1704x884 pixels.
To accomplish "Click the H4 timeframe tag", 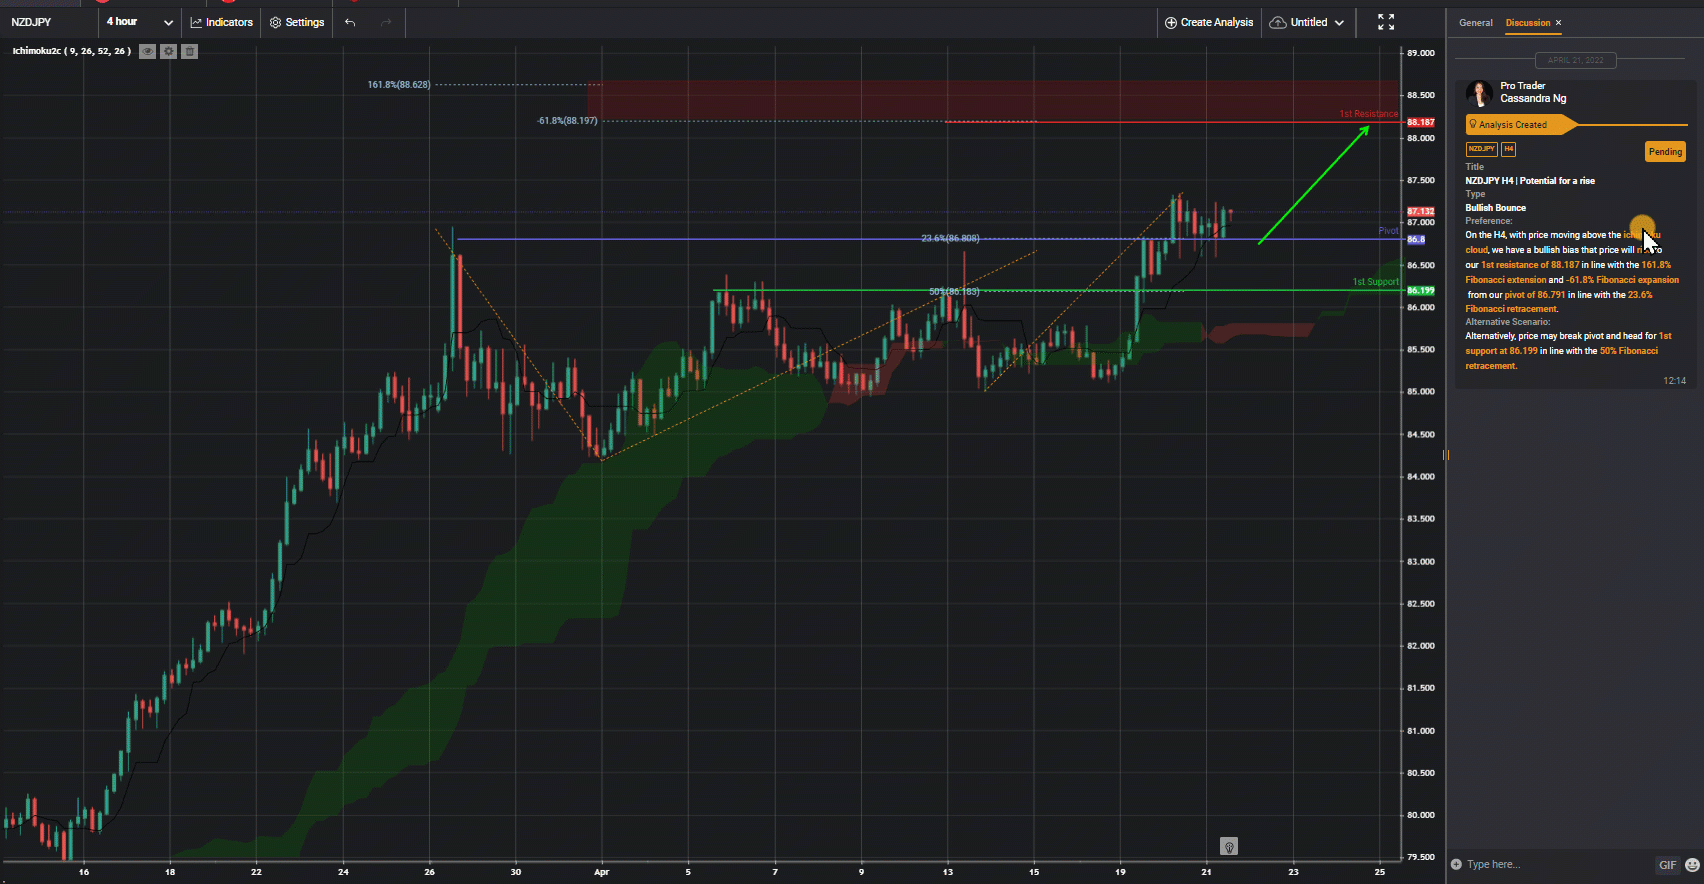I will click(x=1508, y=149).
